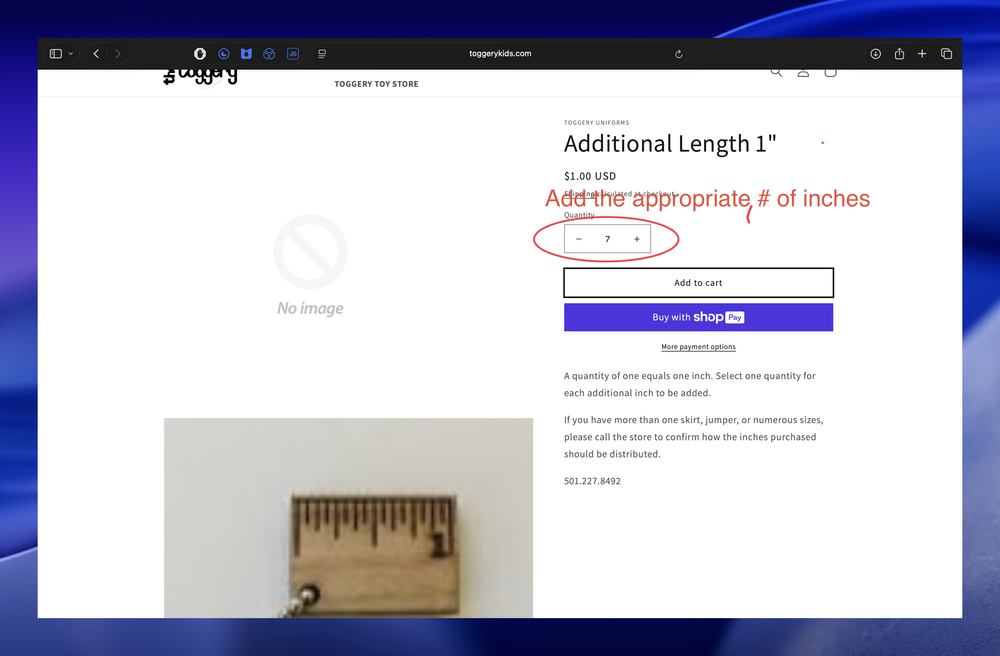
Task: Go back to the previous page
Action: [x=96, y=54]
